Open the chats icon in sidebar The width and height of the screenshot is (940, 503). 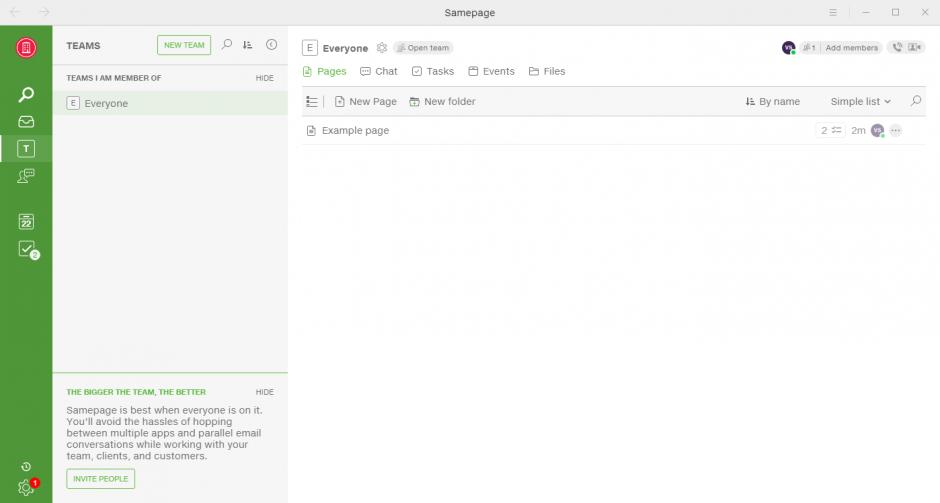(26, 176)
